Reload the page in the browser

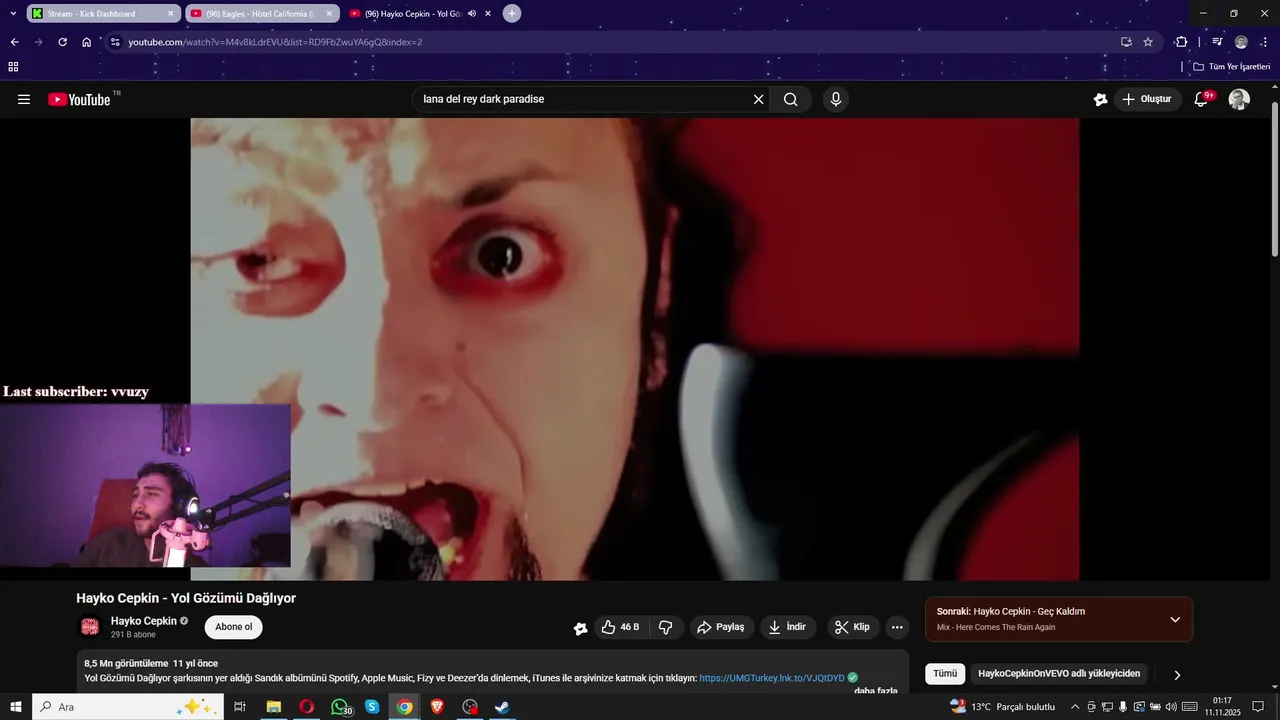pos(62,42)
